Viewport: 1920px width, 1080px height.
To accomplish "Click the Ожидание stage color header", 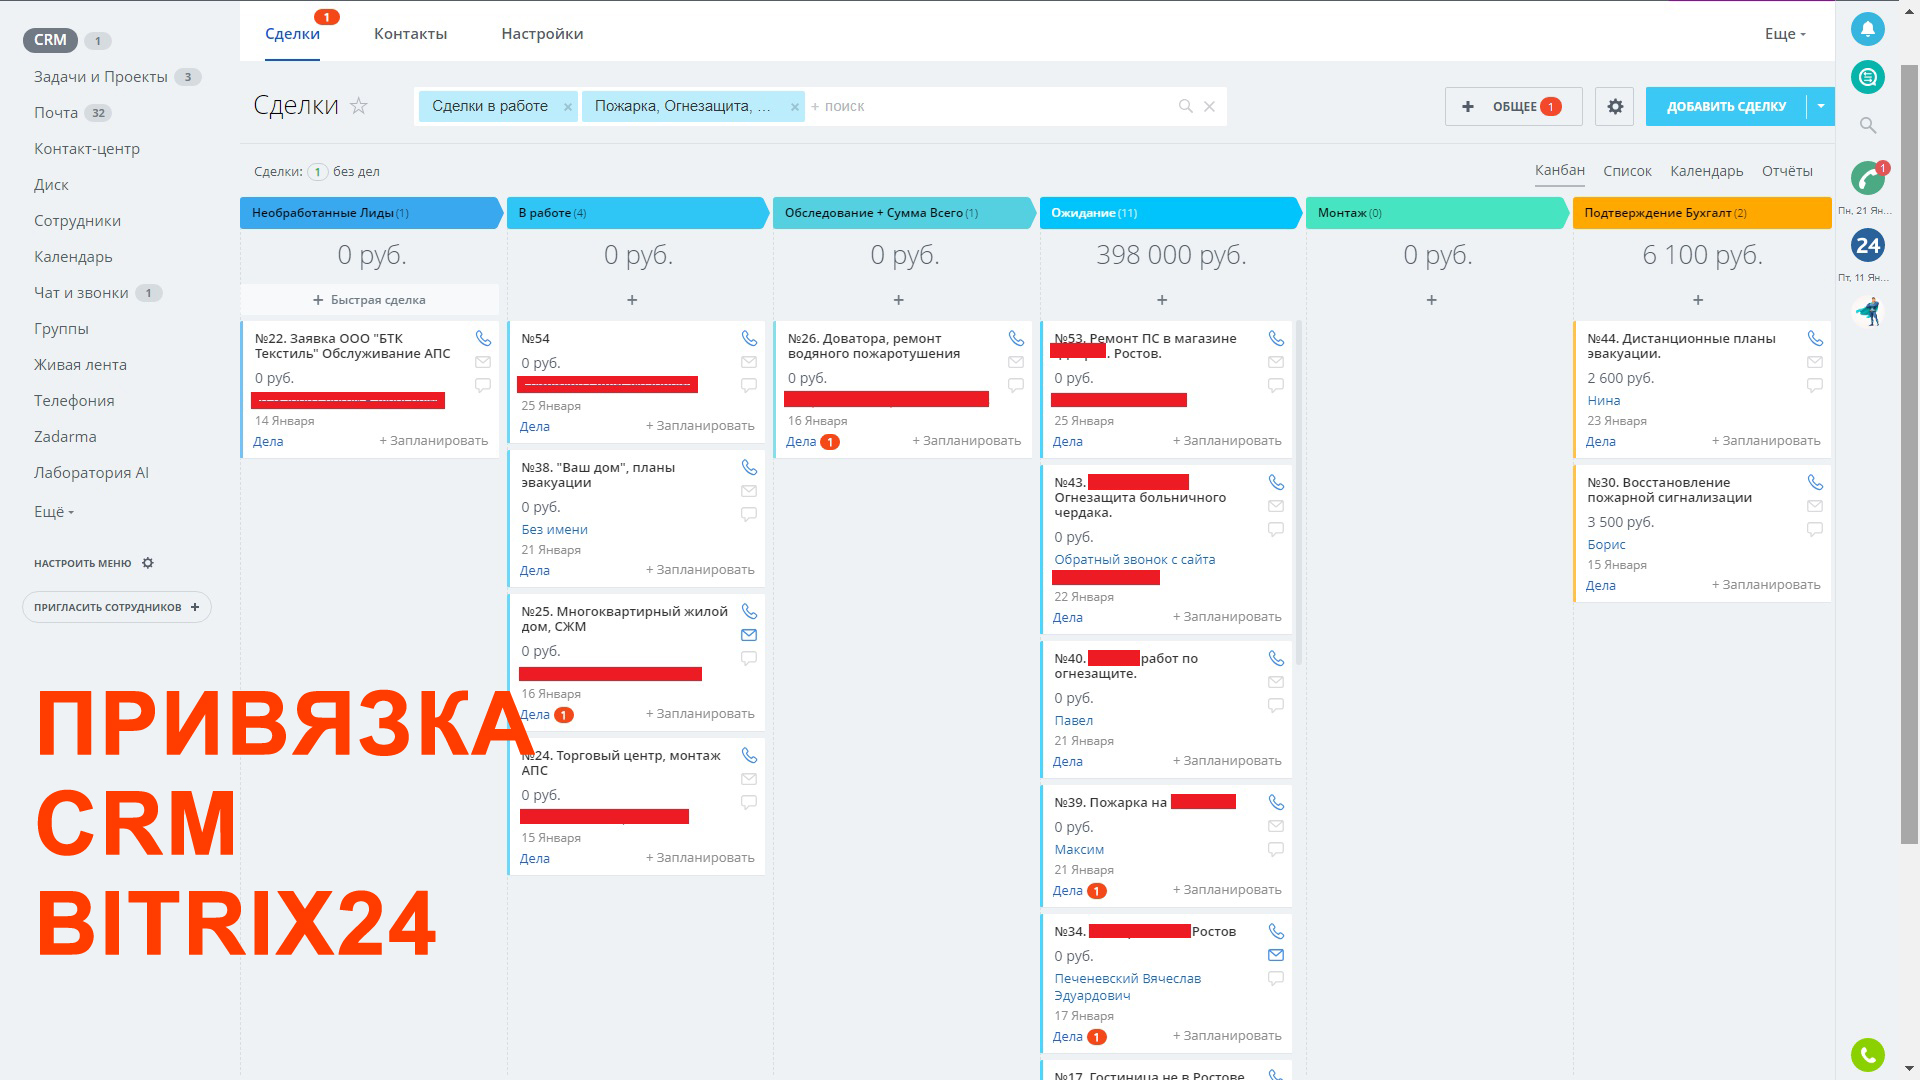I will pos(1168,213).
